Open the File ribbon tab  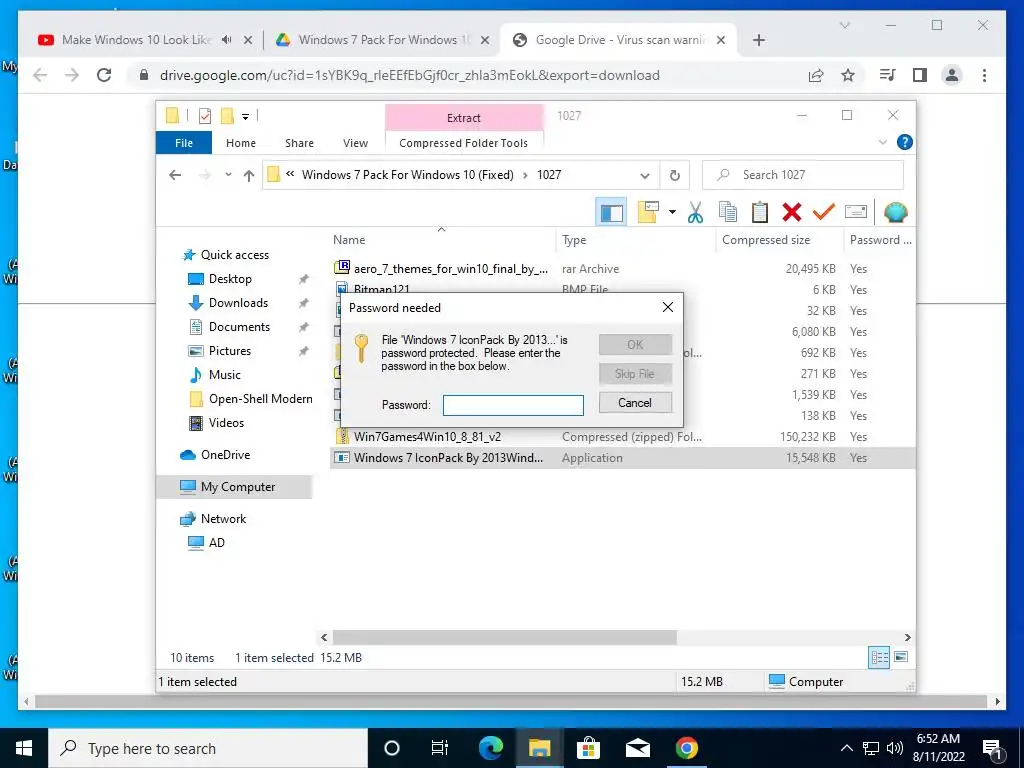(x=184, y=143)
